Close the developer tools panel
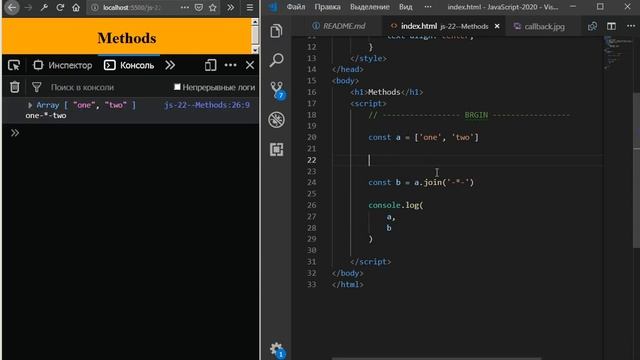The width and height of the screenshot is (640, 360). [x=250, y=65]
